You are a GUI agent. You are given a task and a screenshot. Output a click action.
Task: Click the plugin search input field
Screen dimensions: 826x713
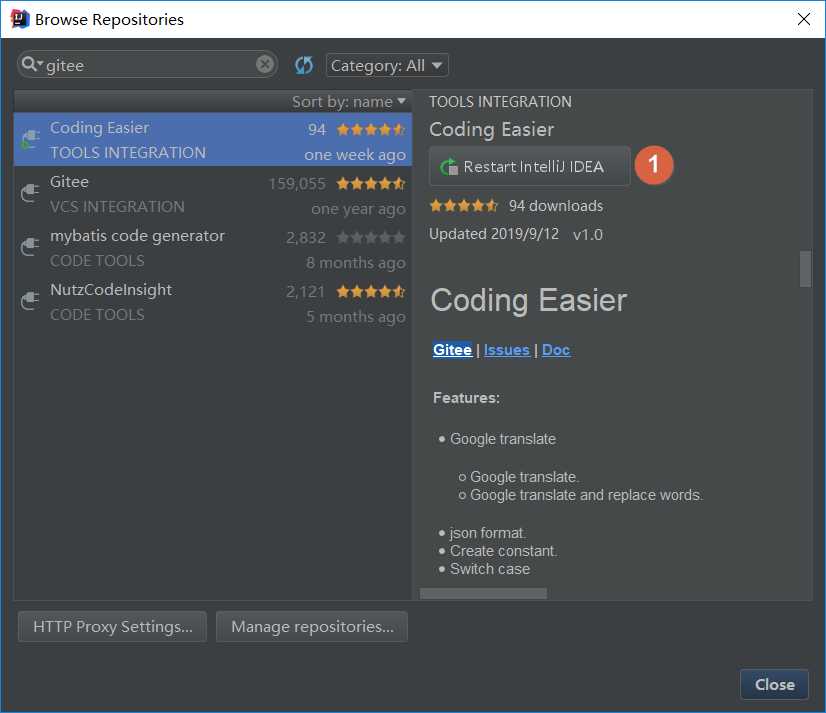point(150,65)
